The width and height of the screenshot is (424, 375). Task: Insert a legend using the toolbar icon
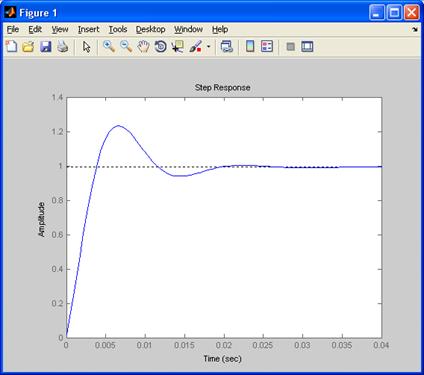point(267,46)
